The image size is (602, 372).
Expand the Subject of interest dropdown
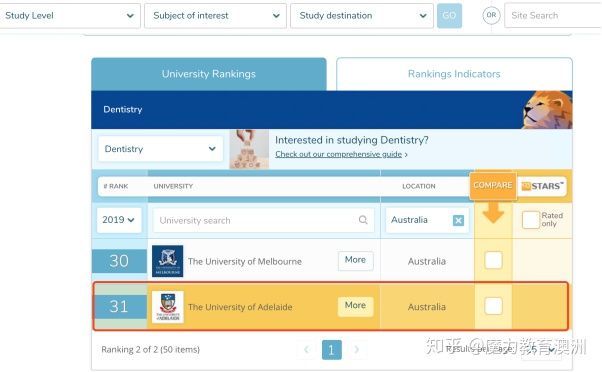[x=215, y=16]
